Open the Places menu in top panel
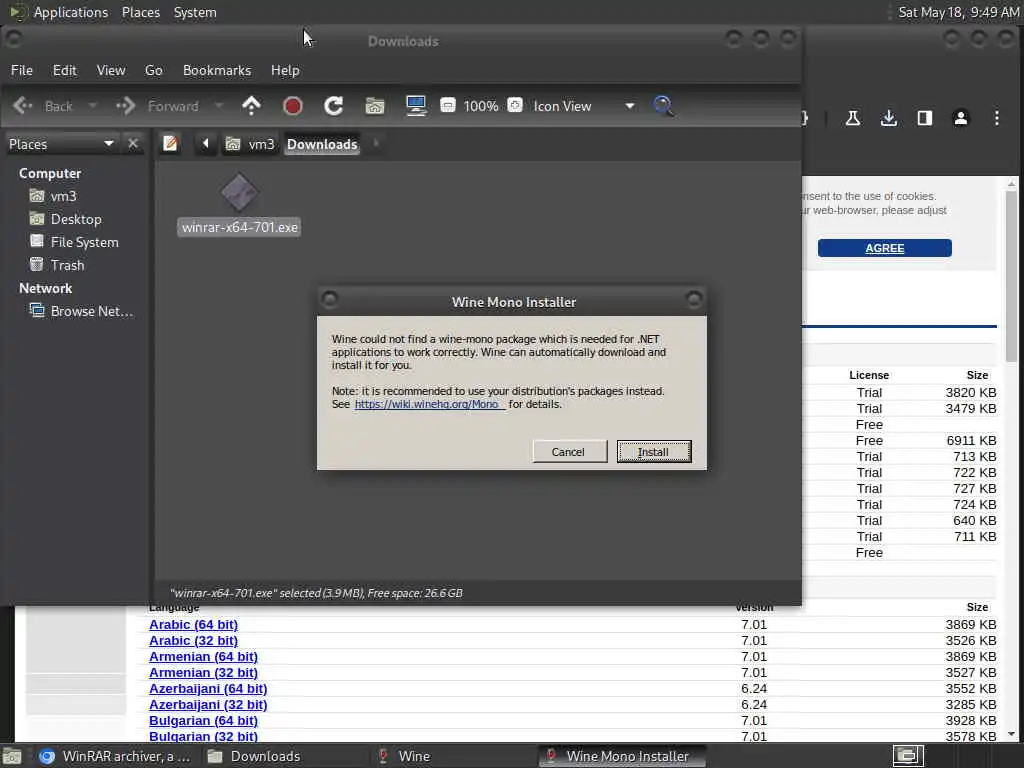Viewport: 1024px width, 768px height. [140, 12]
